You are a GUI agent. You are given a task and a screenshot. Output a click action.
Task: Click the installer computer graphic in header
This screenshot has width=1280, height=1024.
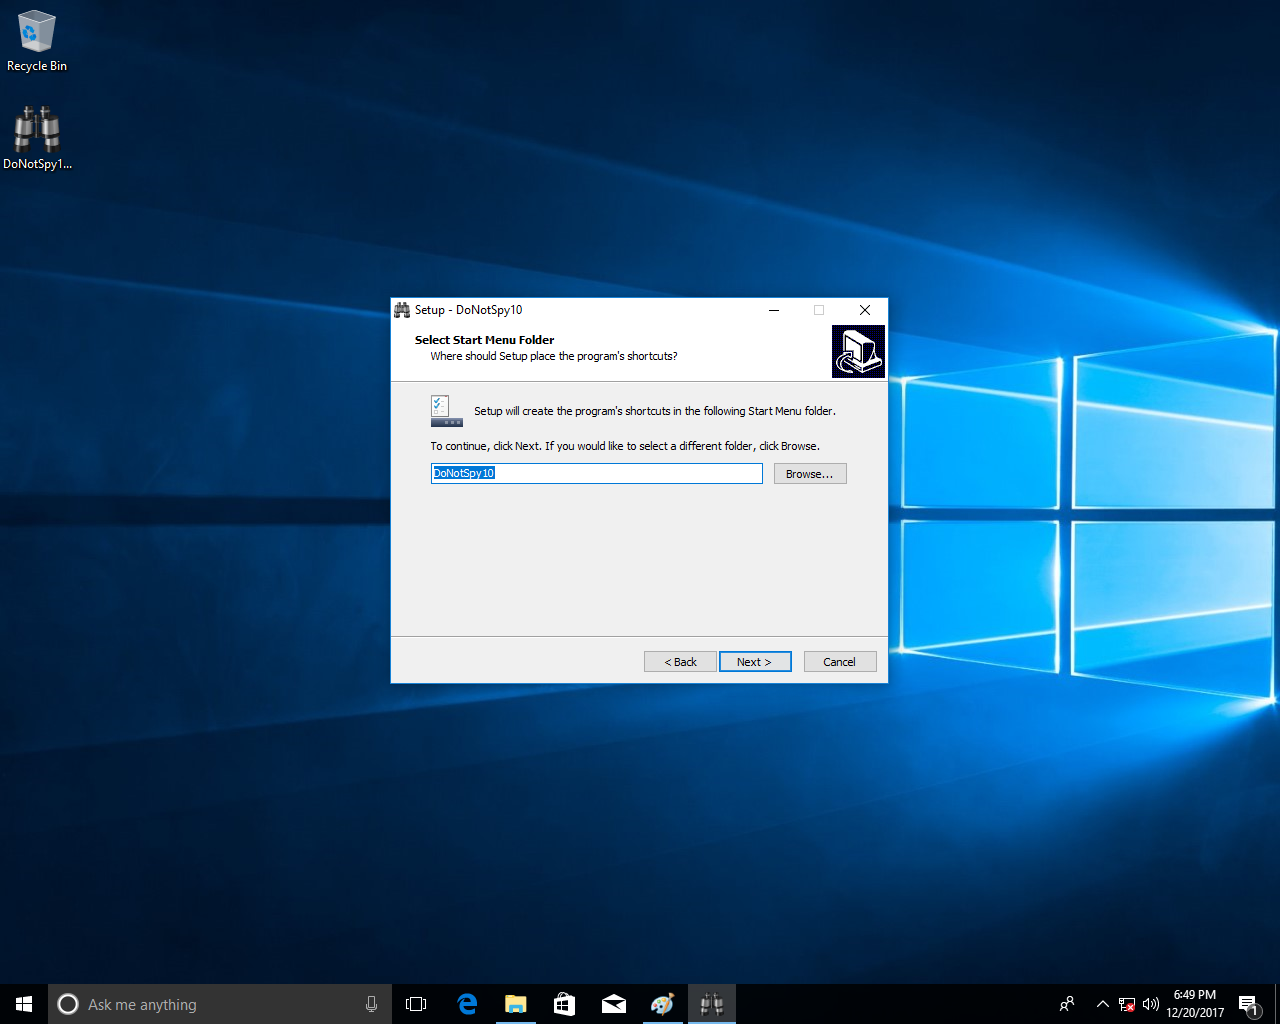(858, 351)
